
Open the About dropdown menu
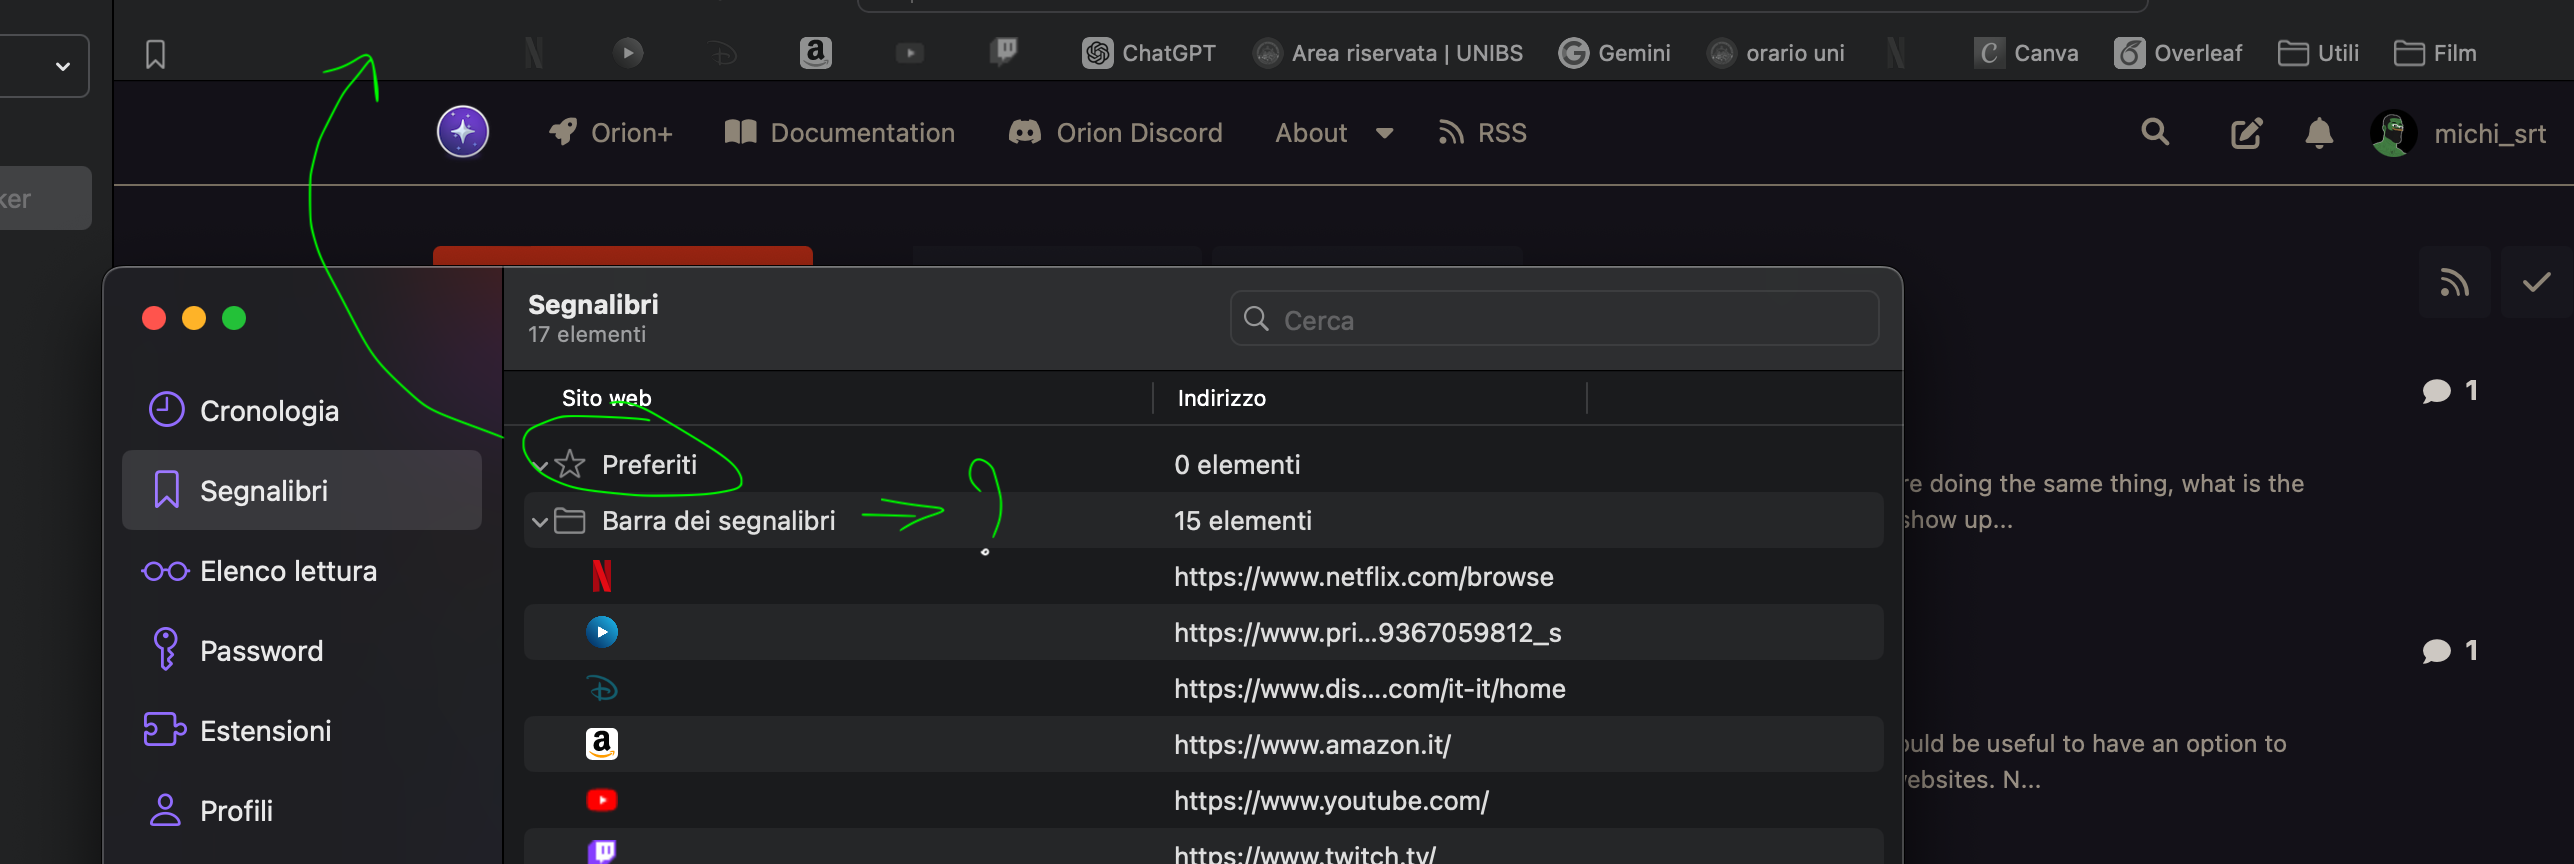tap(1333, 133)
